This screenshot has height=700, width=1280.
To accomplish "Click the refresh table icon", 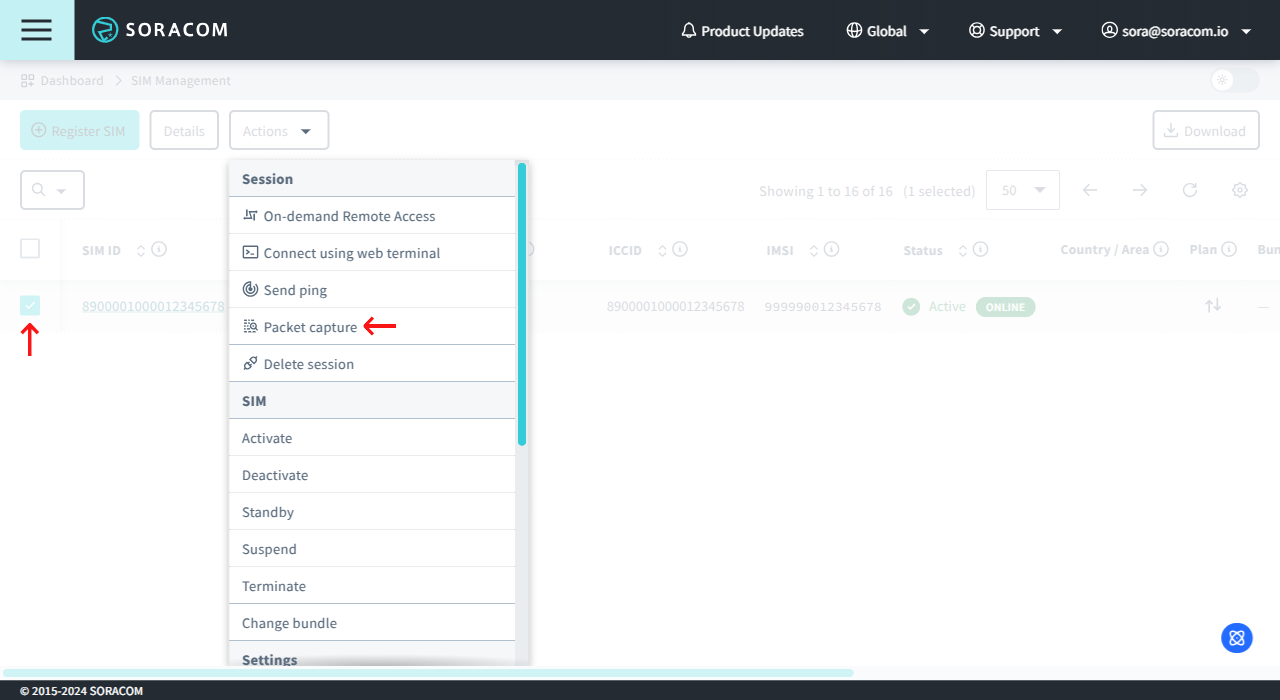I will 1190,190.
